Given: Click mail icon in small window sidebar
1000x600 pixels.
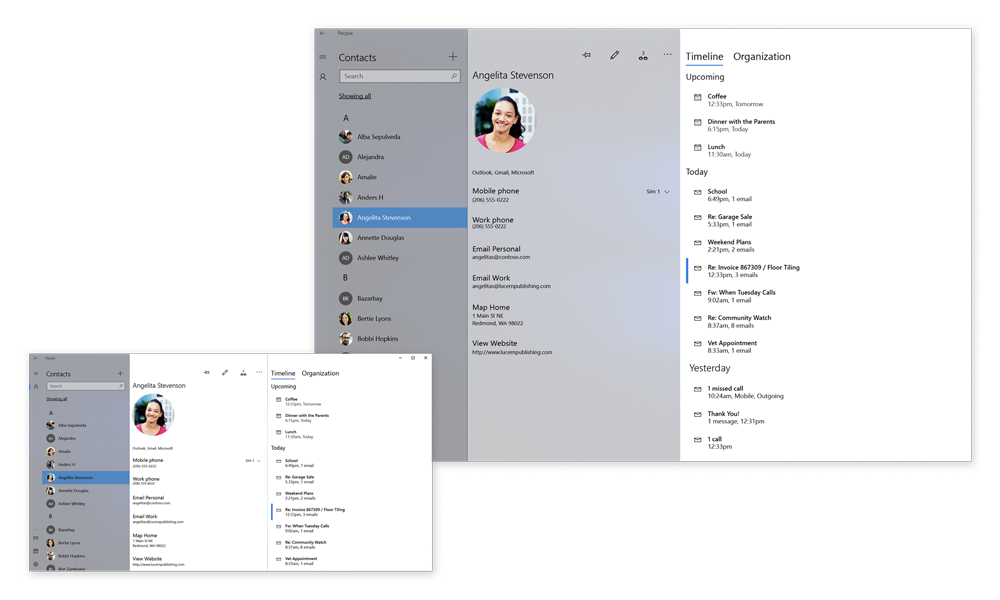Looking at the screenshot, I should [x=36, y=538].
